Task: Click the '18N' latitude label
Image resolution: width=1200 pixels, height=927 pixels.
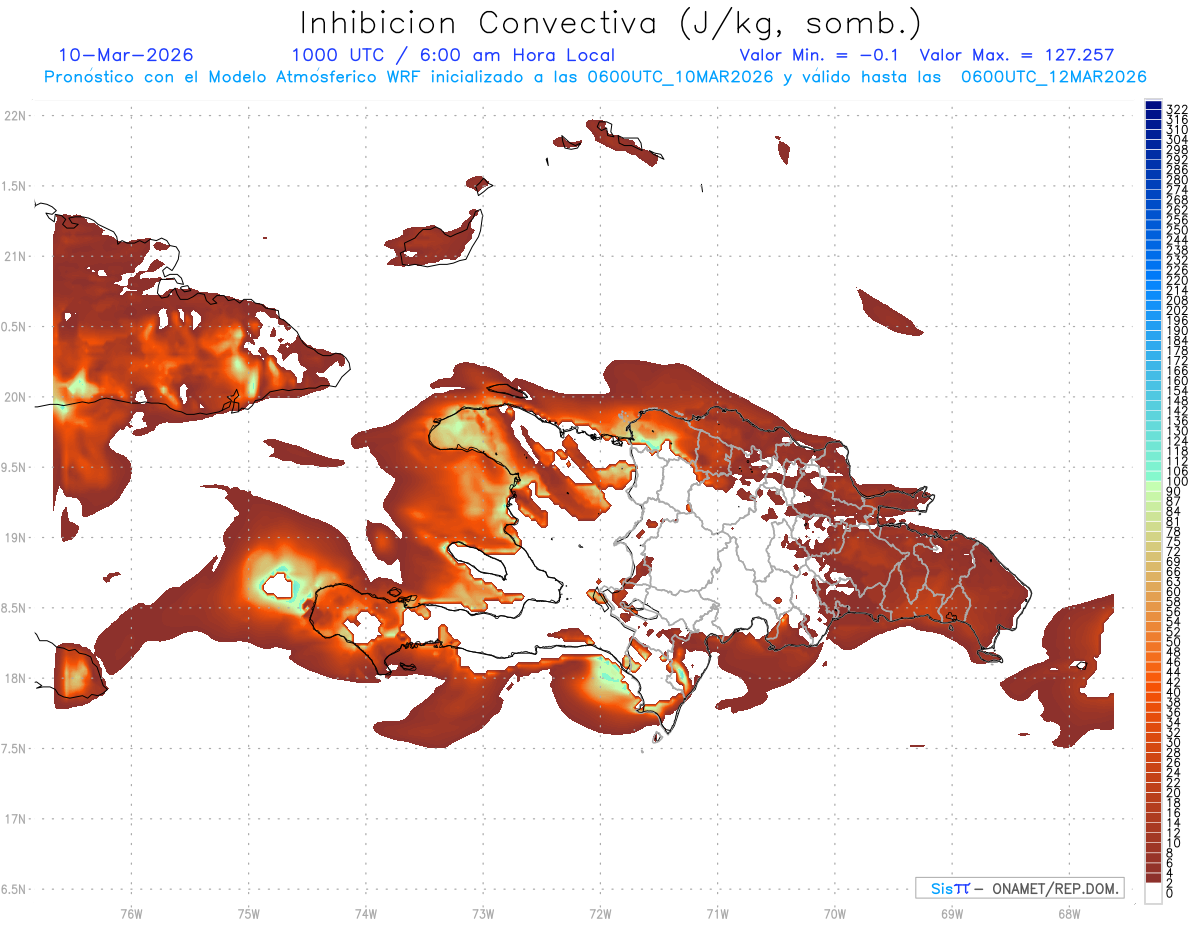Action: click(x=15, y=678)
